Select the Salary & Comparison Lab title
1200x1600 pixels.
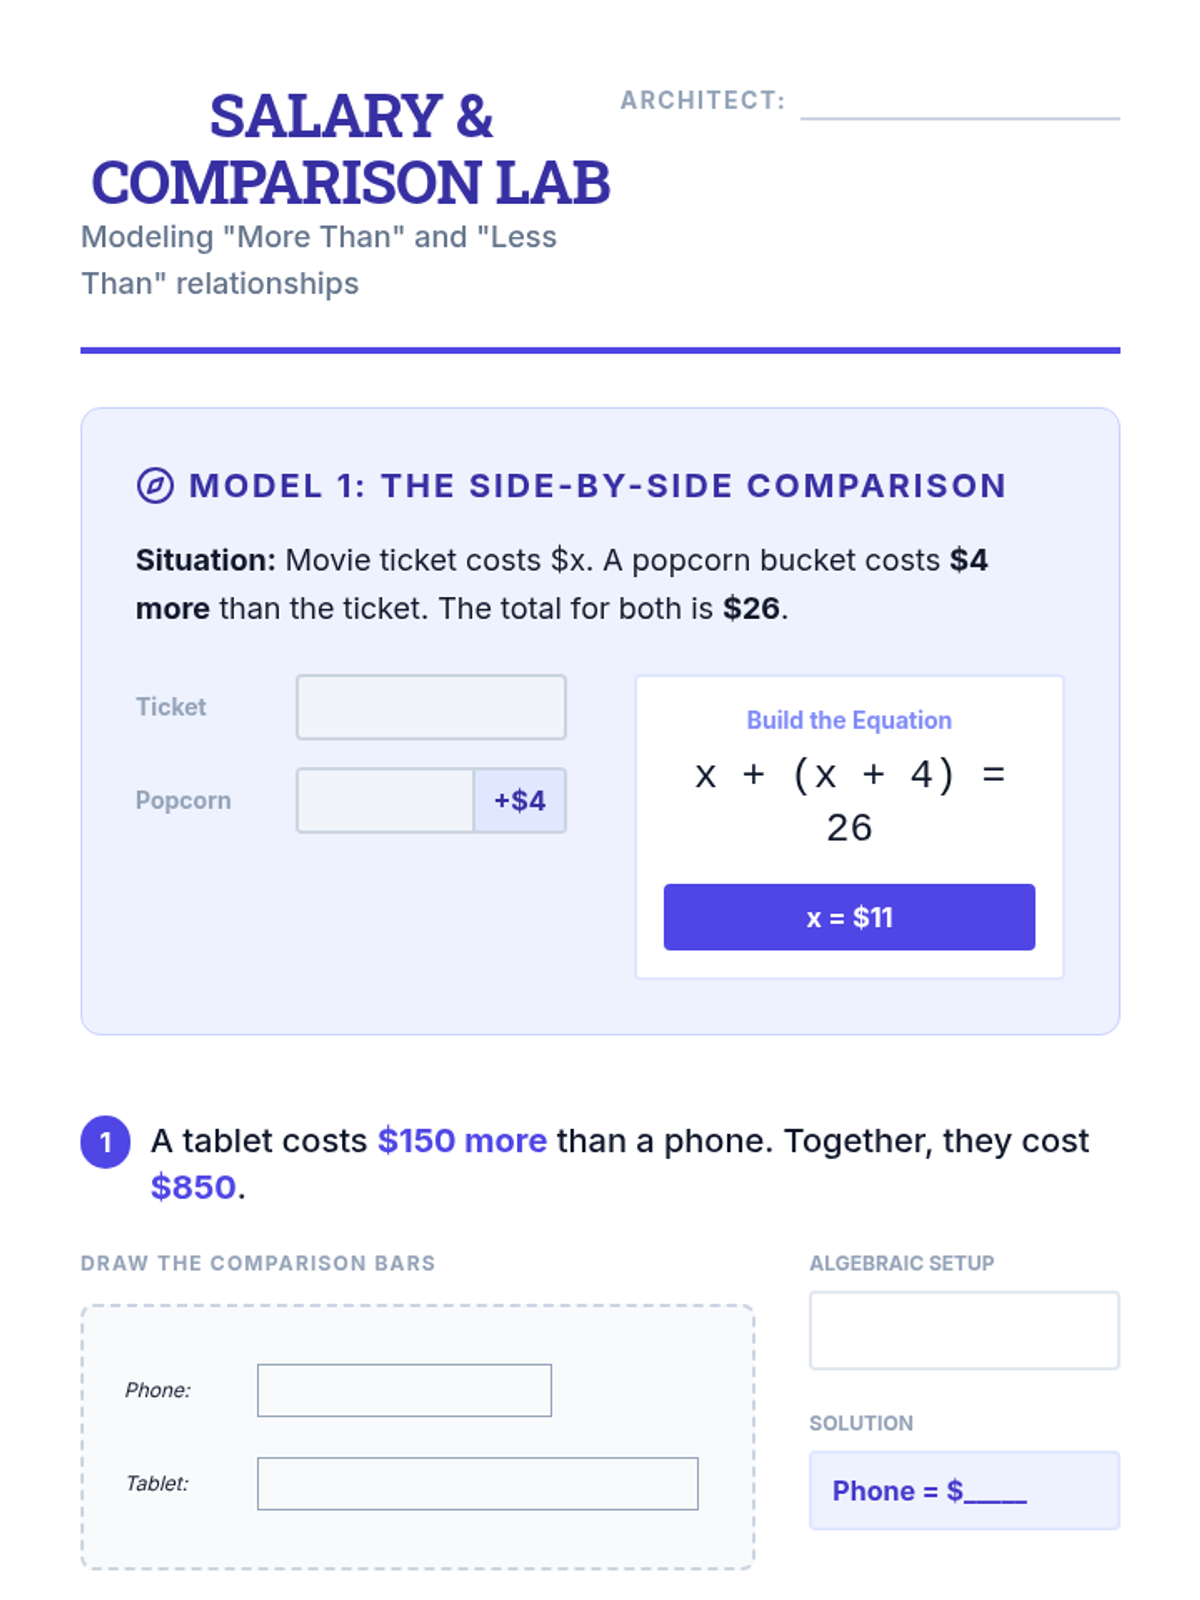pyautogui.click(x=351, y=149)
